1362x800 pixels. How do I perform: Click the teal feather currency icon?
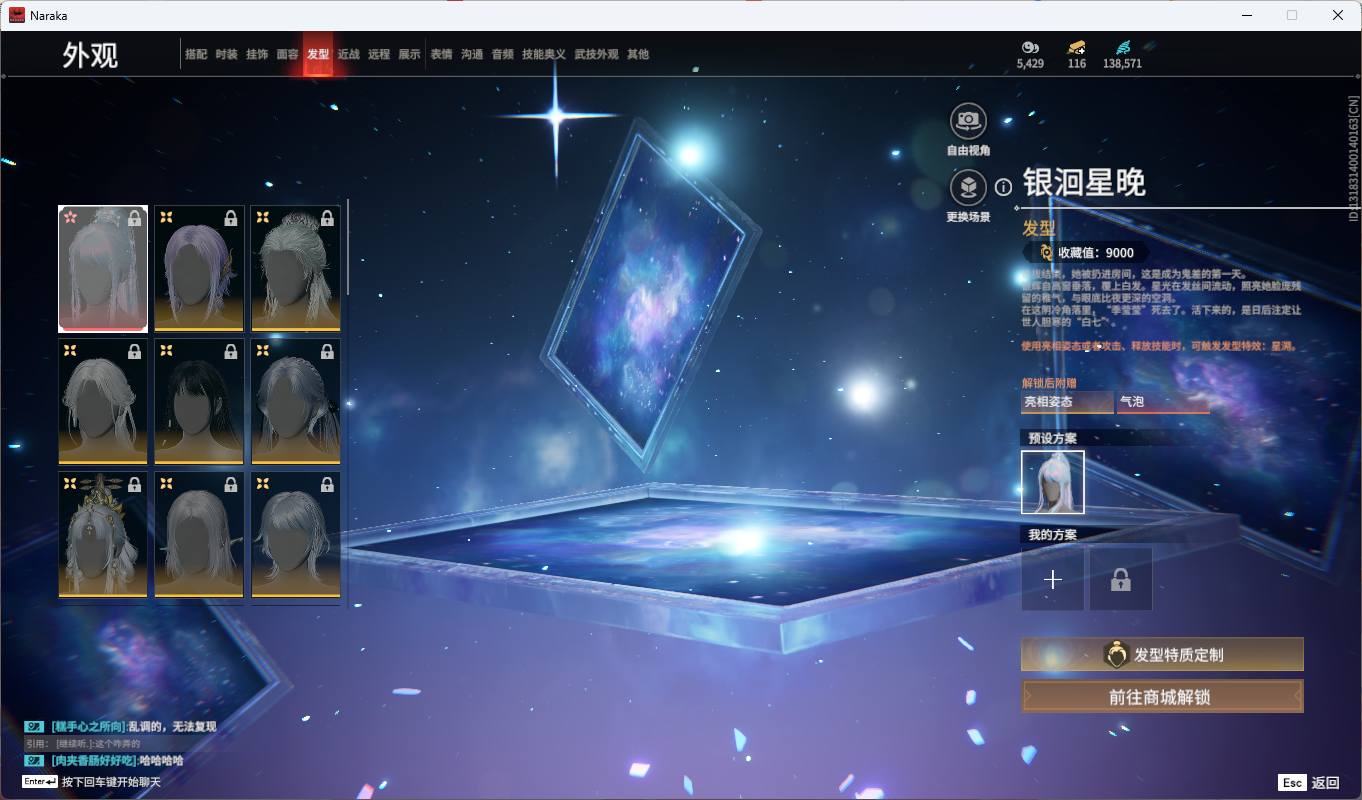(x=1122, y=47)
